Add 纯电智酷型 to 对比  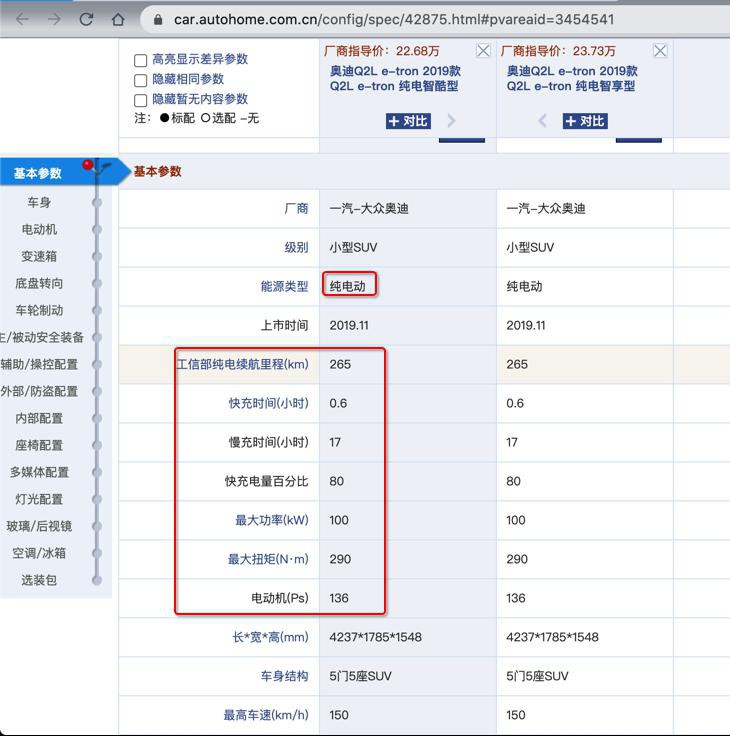tap(408, 121)
